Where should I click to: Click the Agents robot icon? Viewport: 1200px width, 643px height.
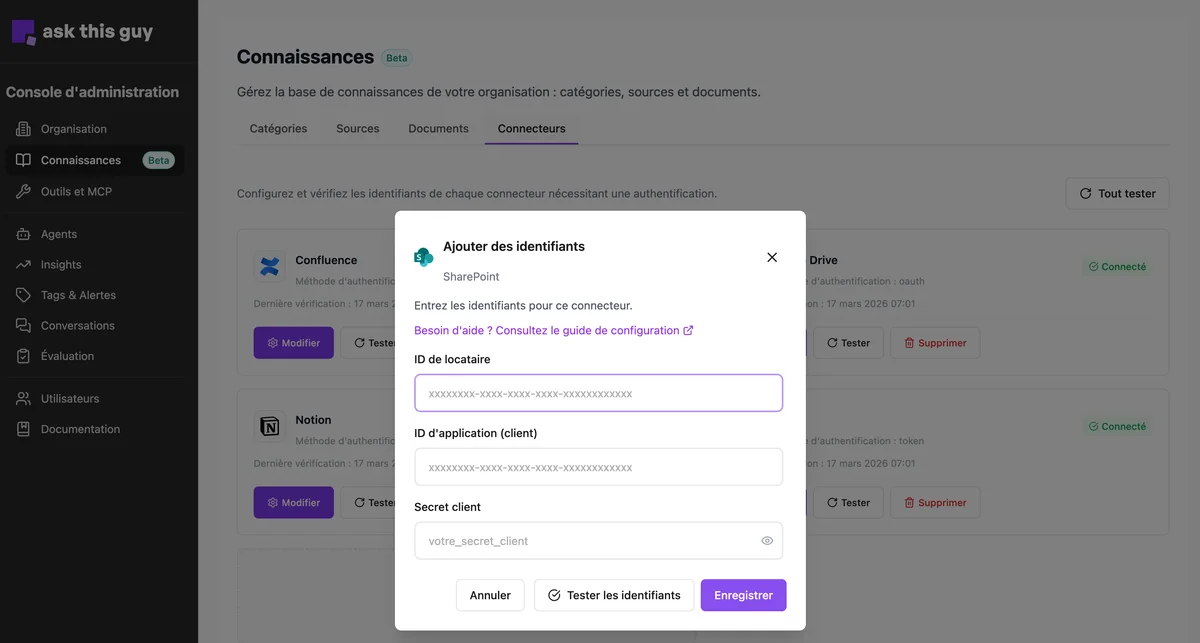(23, 234)
